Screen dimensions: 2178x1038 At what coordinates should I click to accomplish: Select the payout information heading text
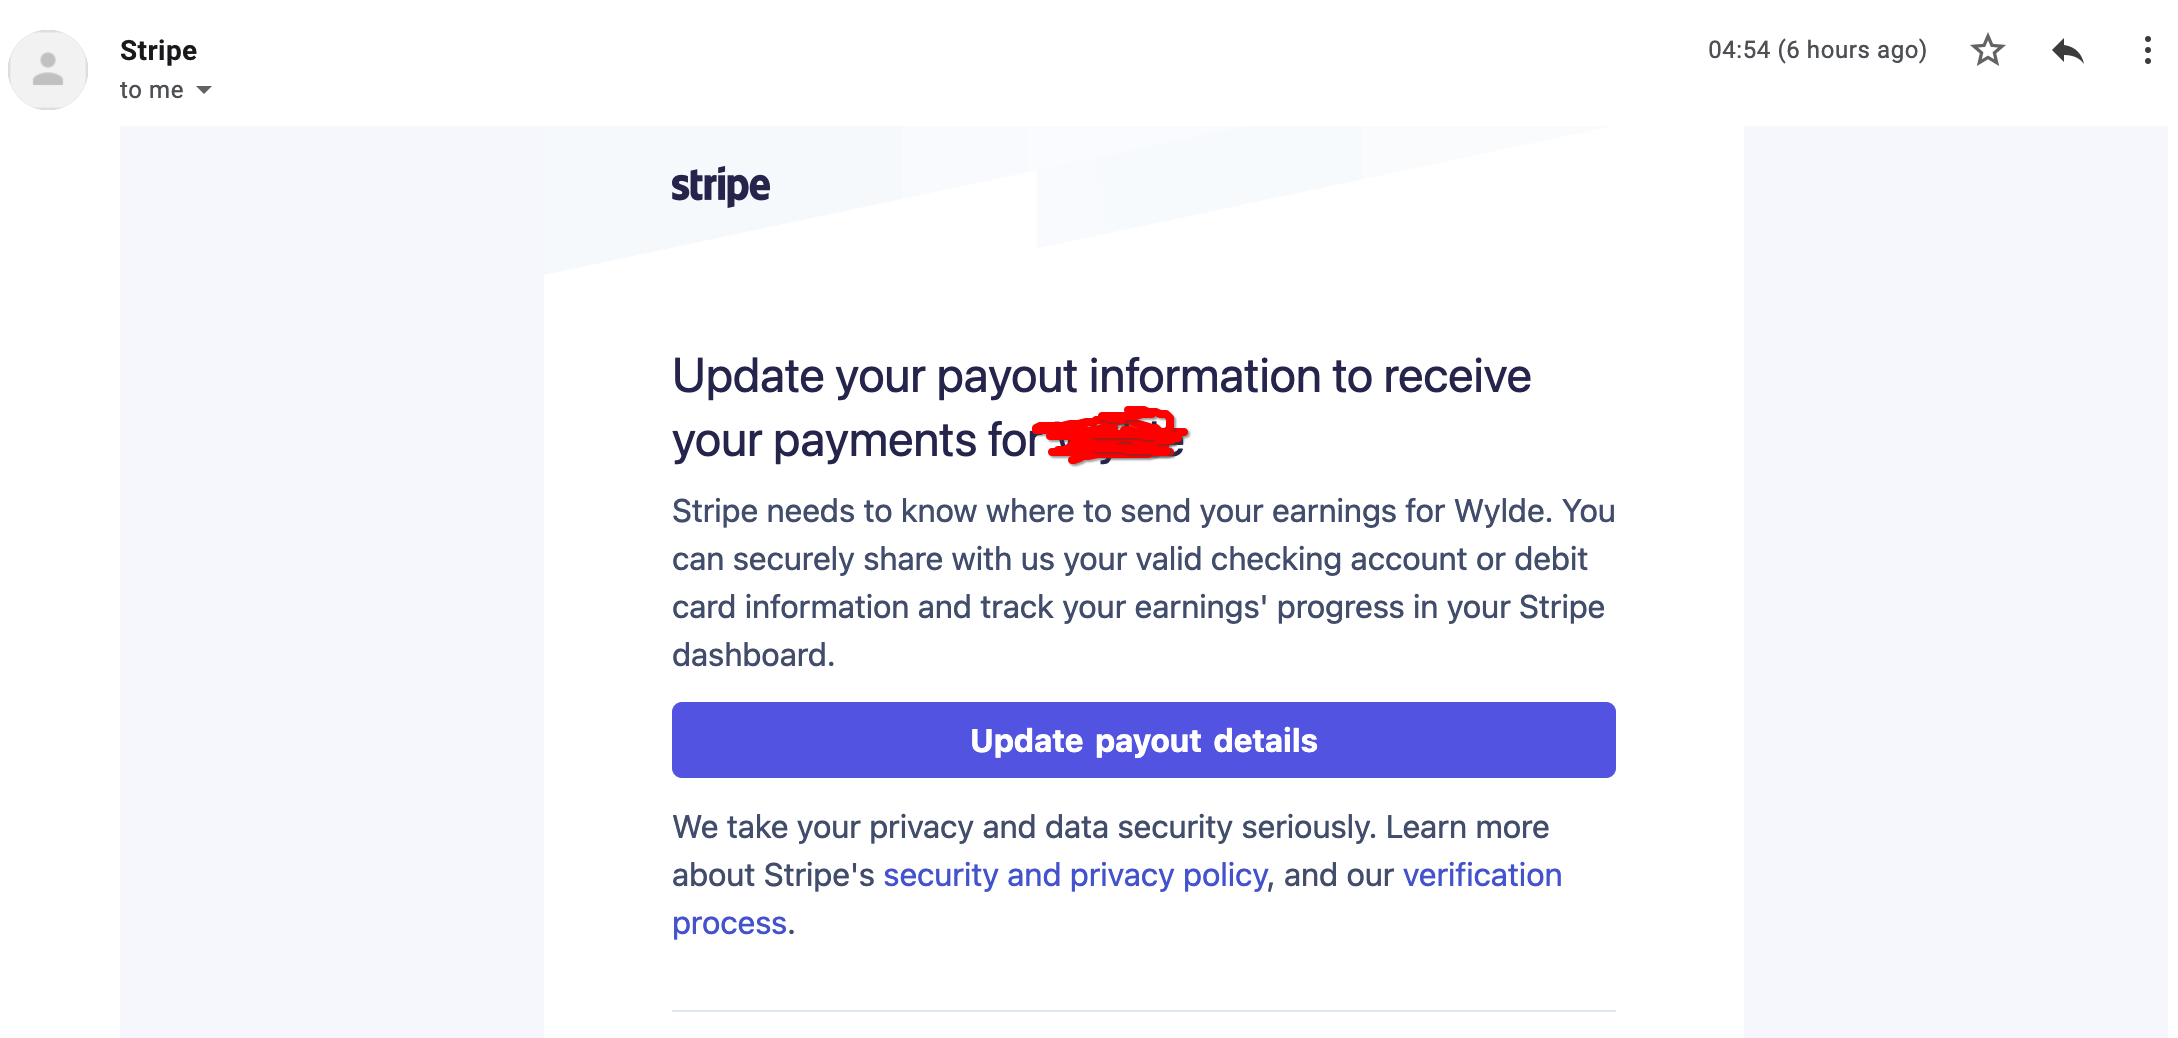click(1100, 376)
